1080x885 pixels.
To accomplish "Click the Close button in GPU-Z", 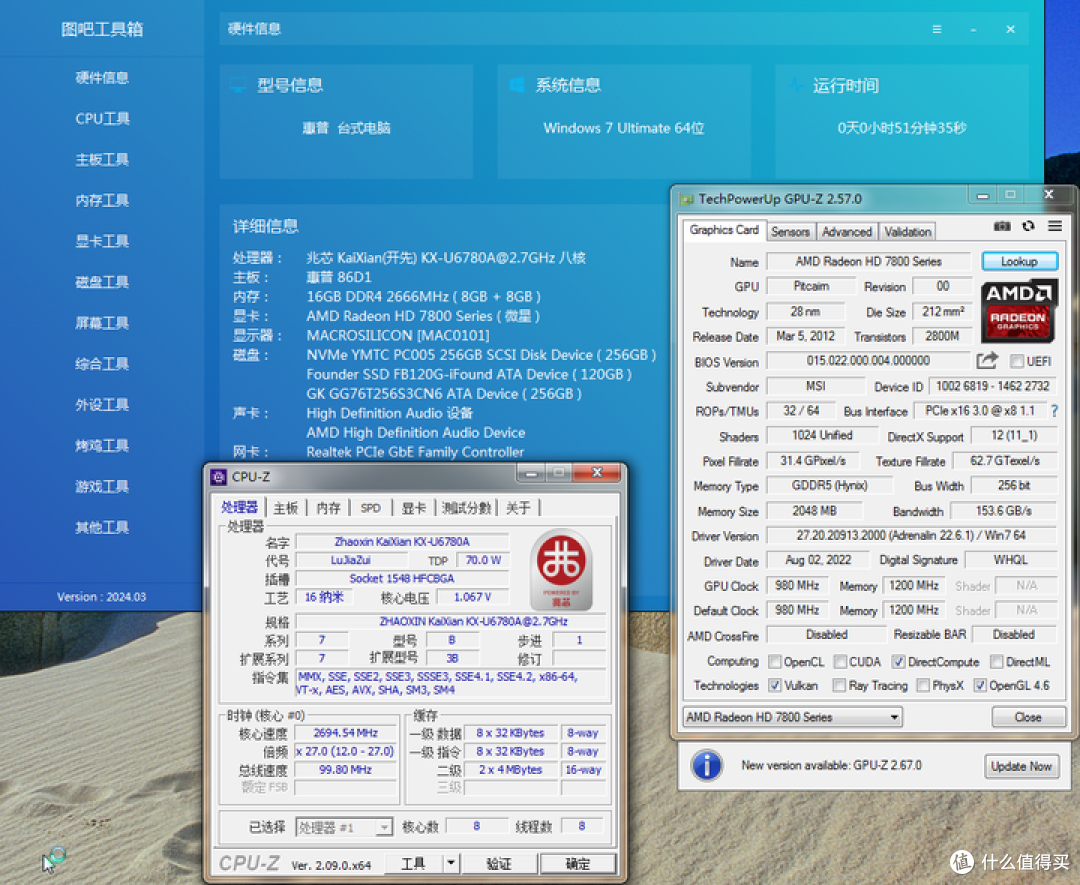I will pyautogui.click(x=1028, y=717).
